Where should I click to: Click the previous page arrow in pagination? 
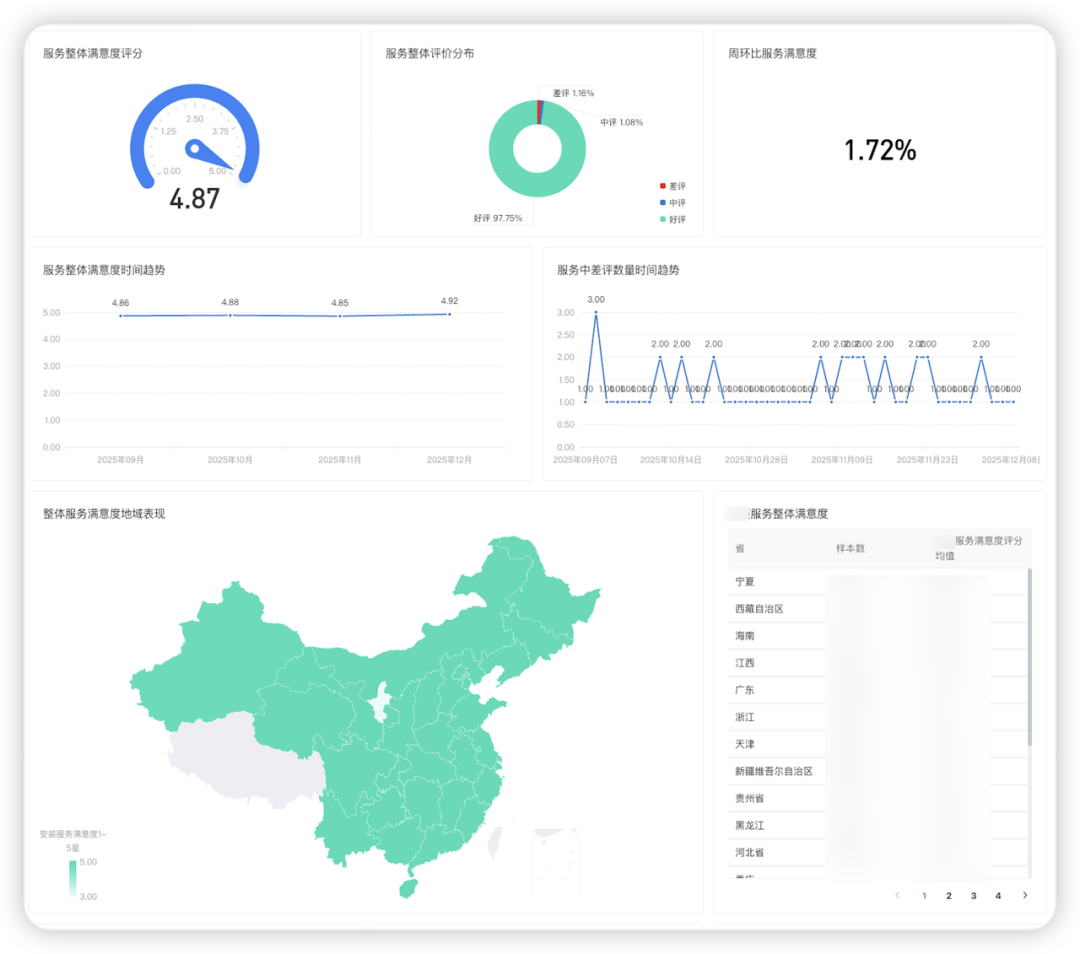[897, 895]
